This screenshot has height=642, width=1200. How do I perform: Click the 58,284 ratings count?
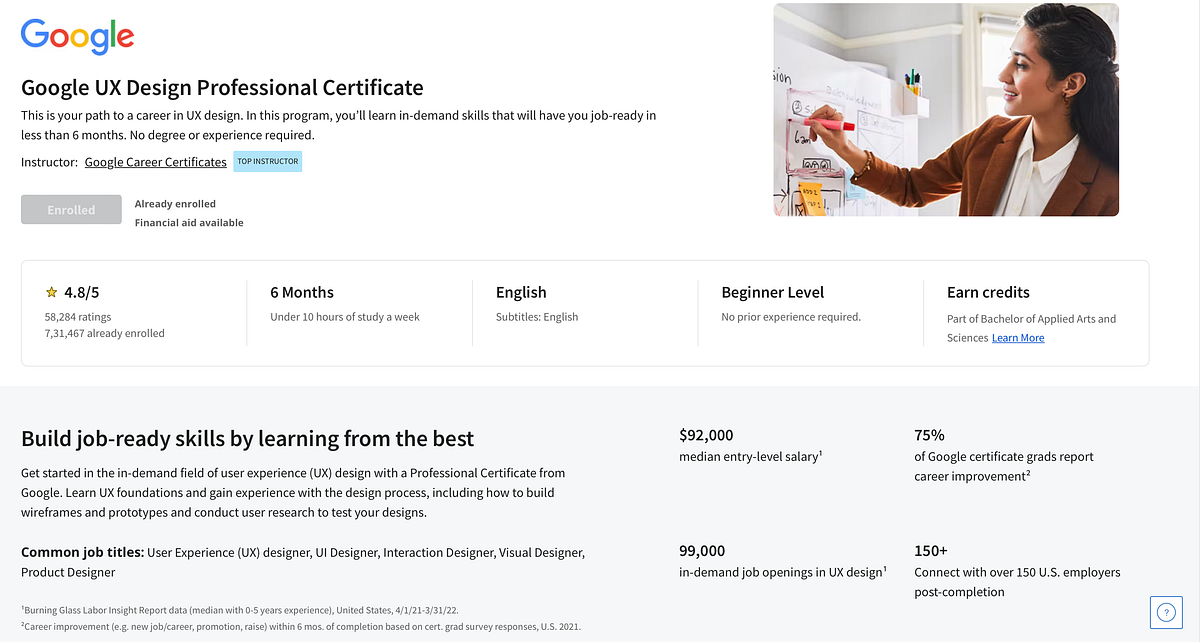click(x=80, y=316)
